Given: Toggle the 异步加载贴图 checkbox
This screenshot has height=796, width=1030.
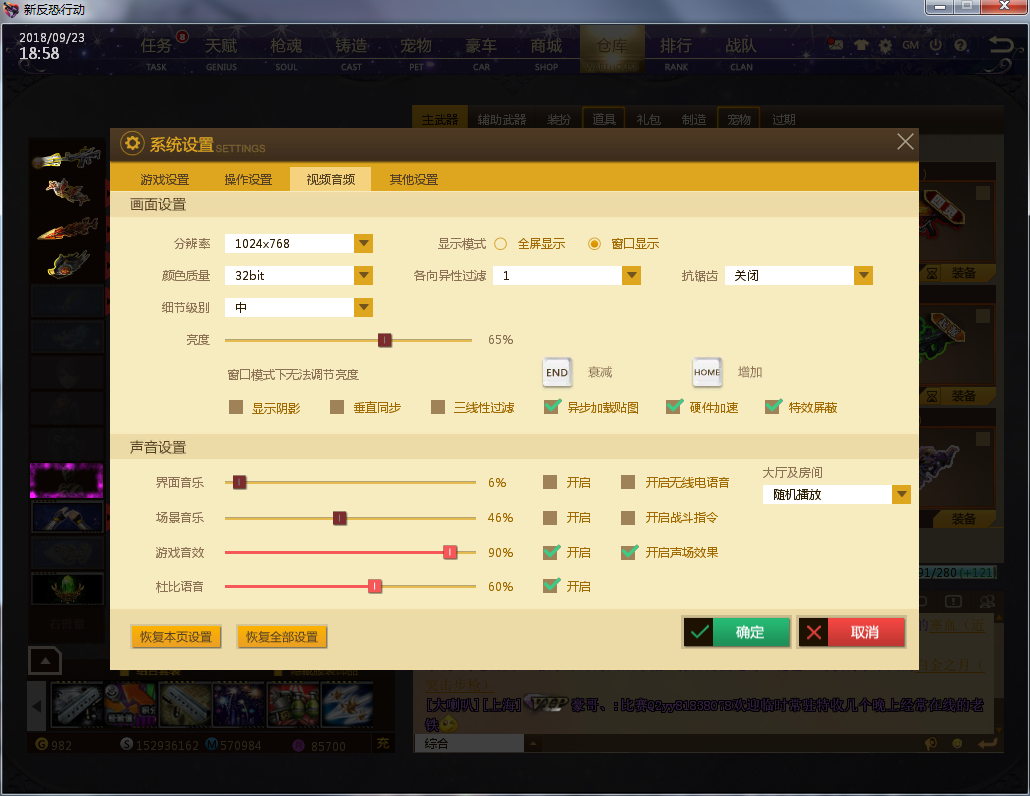Looking at the screenshot, I should click(x=552, y=407).
